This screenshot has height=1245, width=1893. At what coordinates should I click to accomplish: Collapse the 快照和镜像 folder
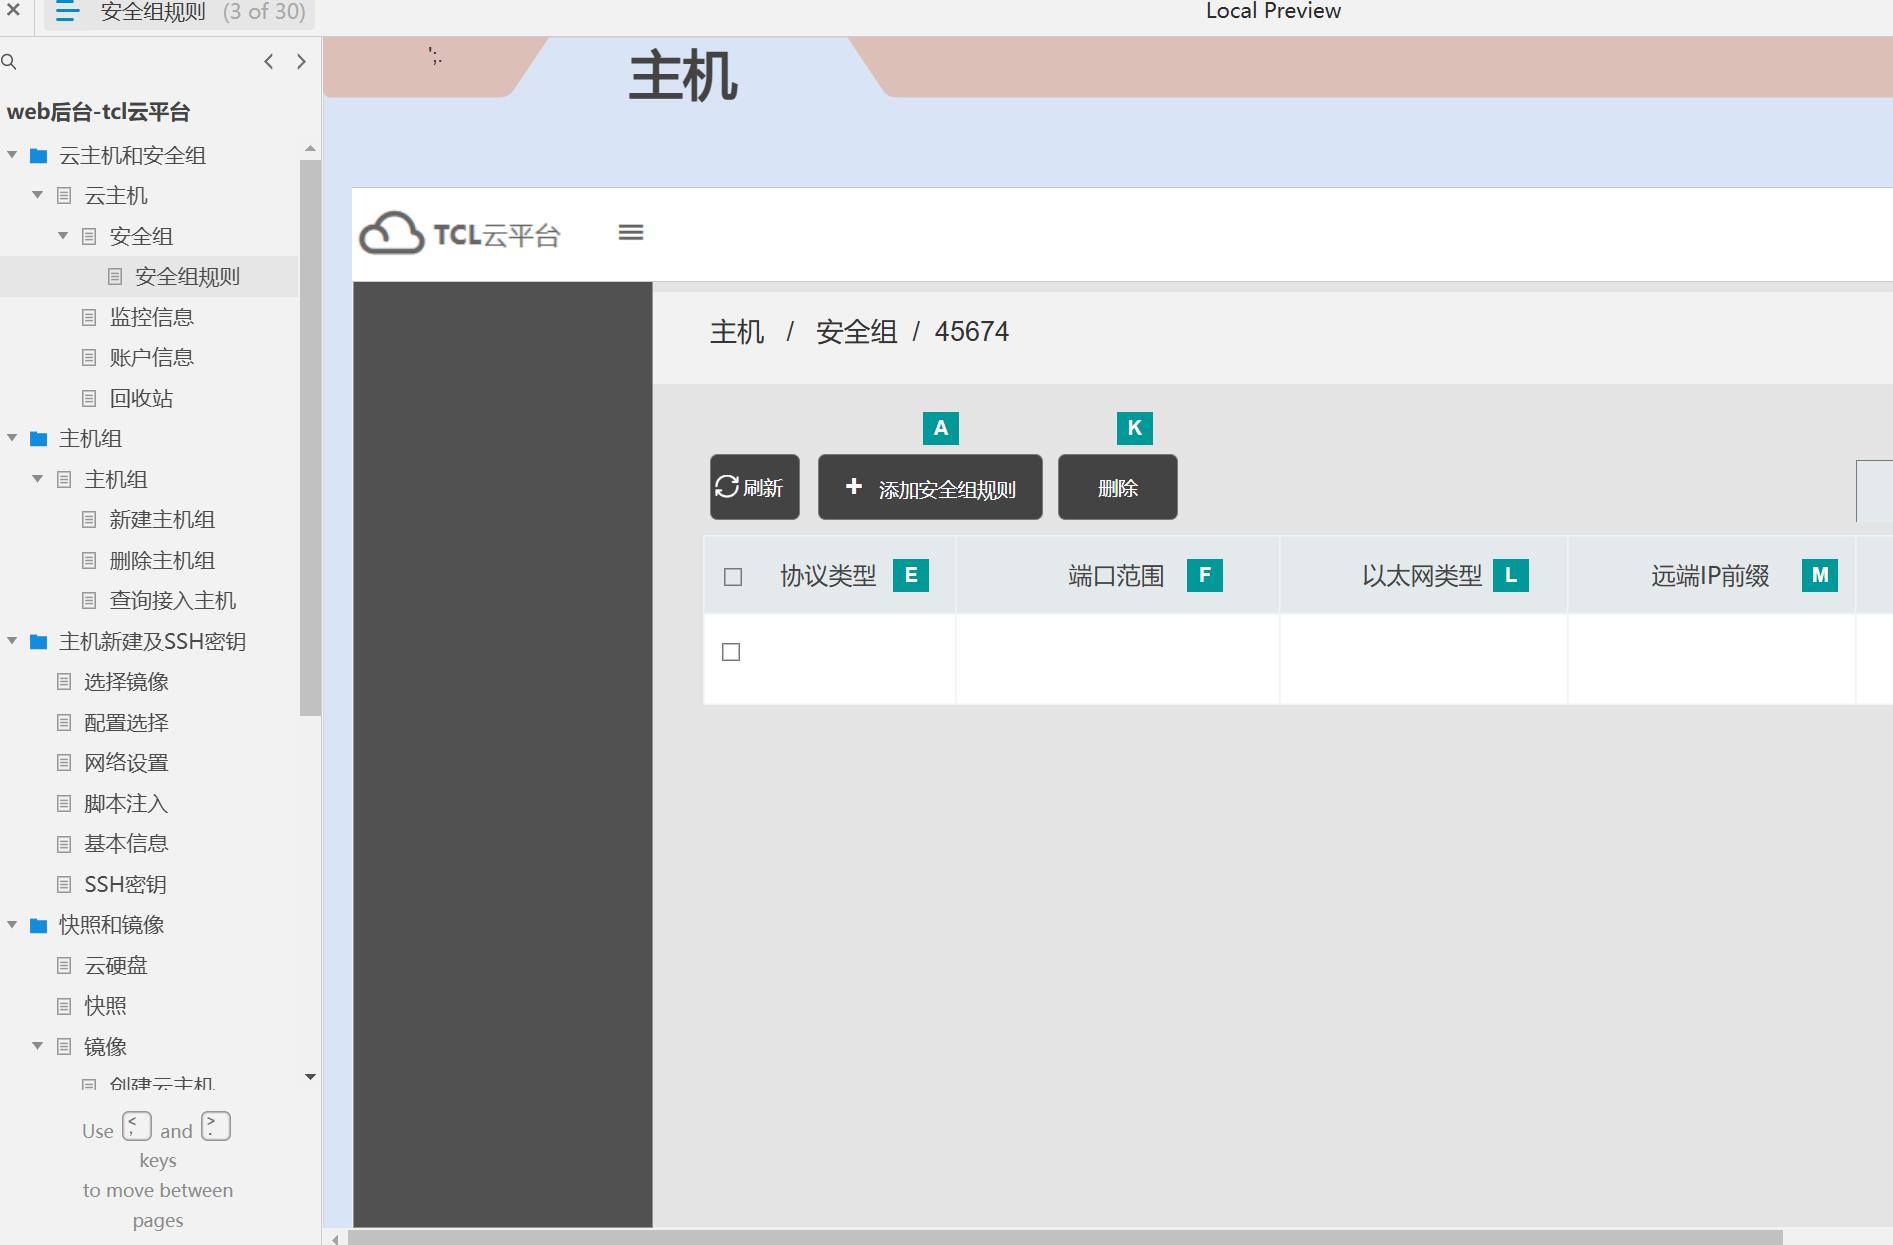[12, 925]
